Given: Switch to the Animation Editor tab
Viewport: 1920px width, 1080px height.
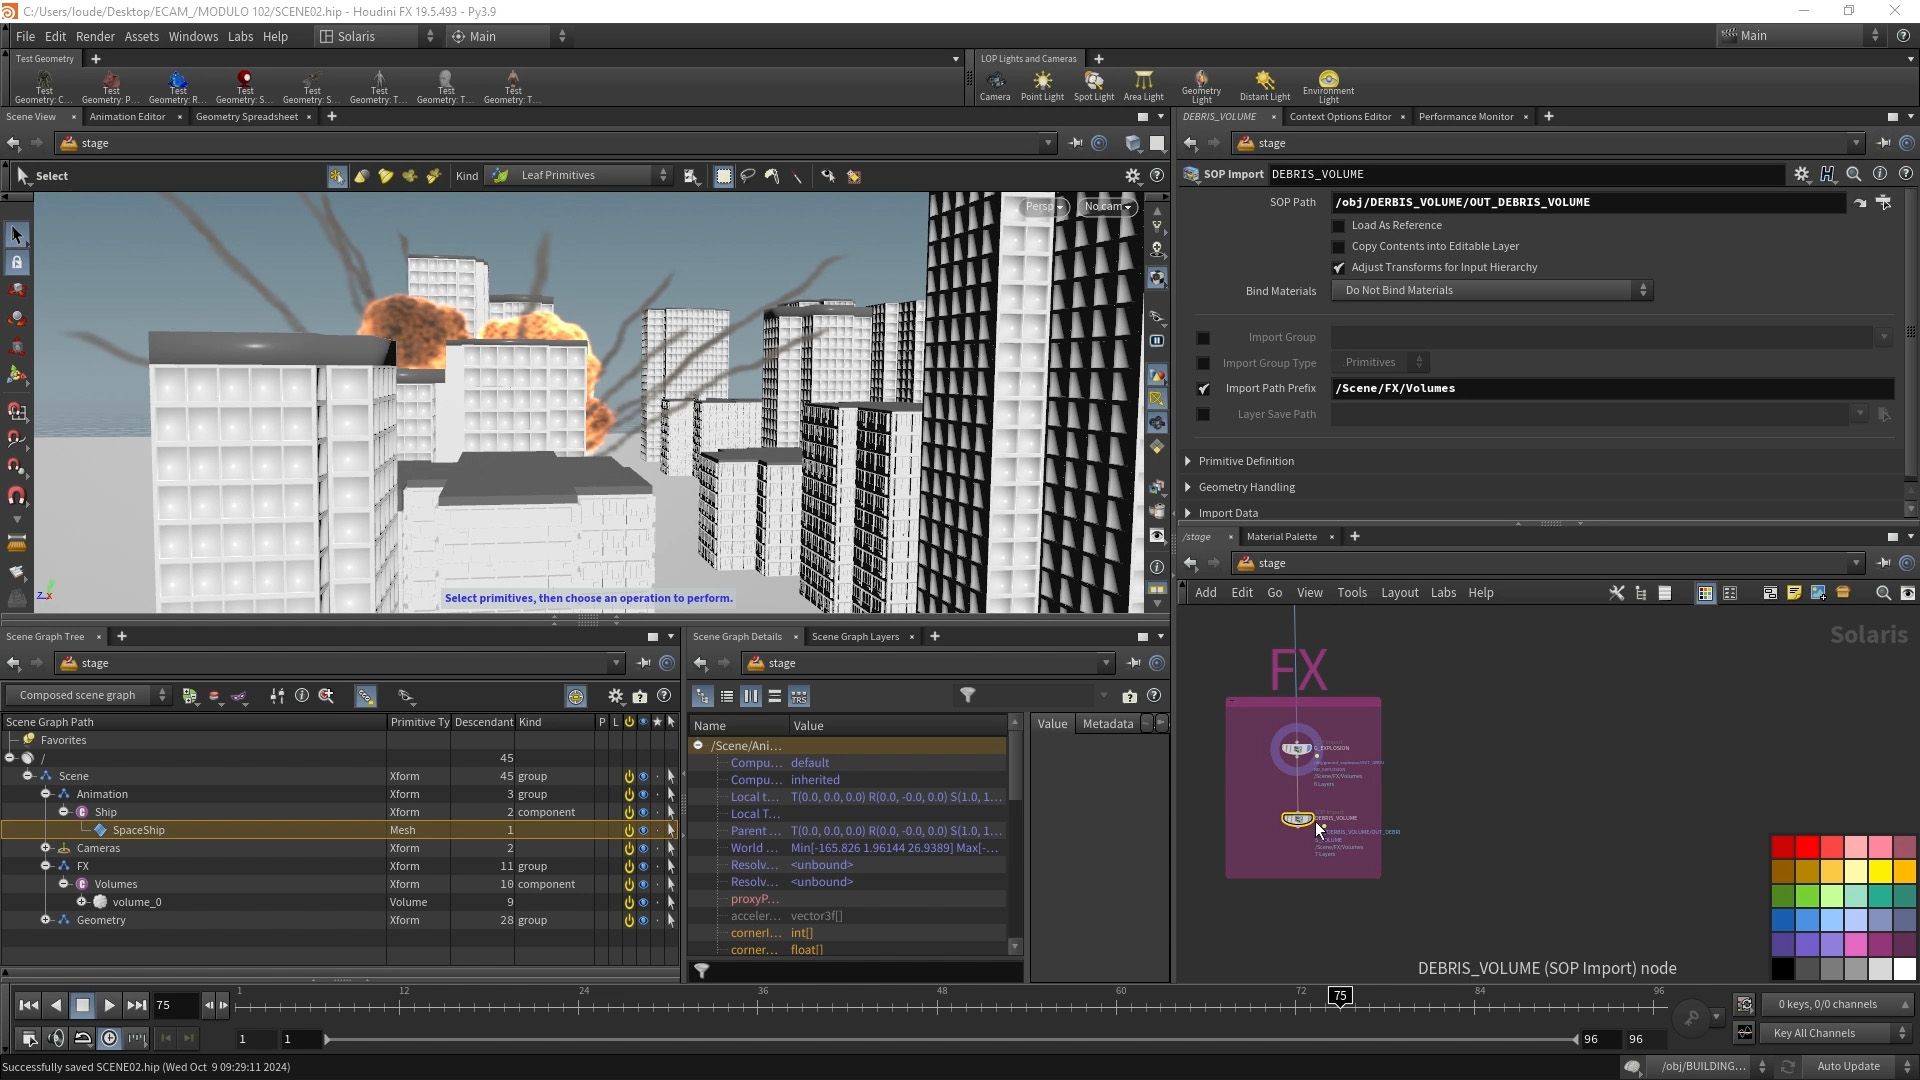Looking at the screenshot, I should pyautogui.click(x=127, y=116).
